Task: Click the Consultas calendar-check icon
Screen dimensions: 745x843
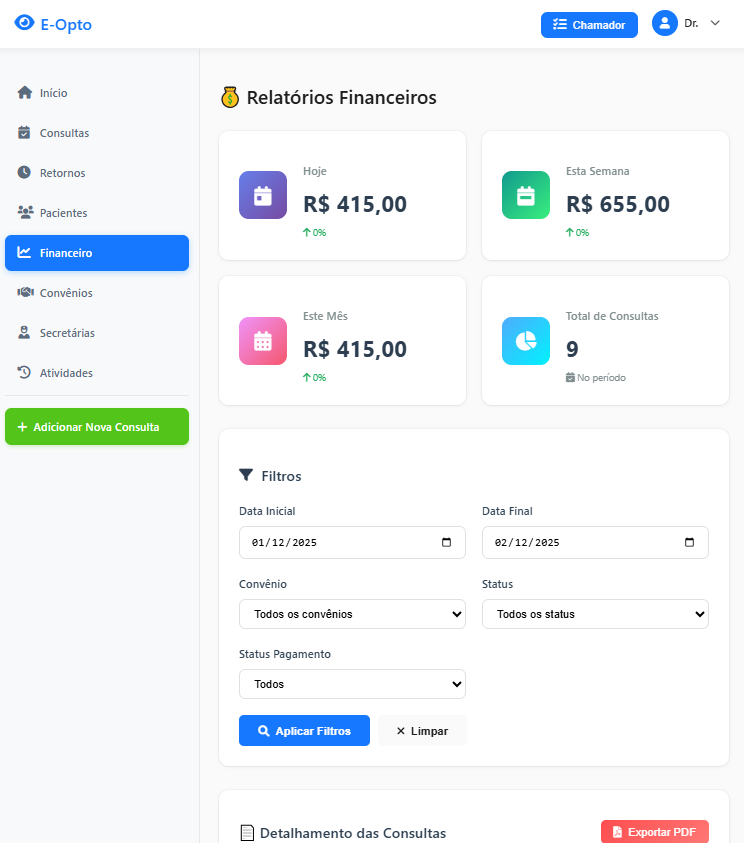Action: click(24, 132)
